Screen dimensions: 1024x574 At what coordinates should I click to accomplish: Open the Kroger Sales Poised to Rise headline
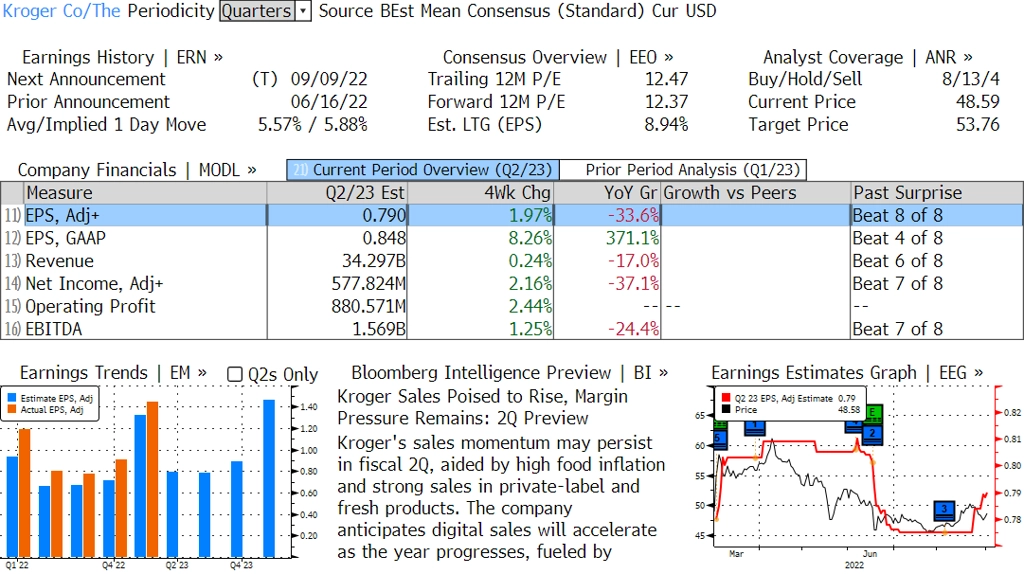483,407
